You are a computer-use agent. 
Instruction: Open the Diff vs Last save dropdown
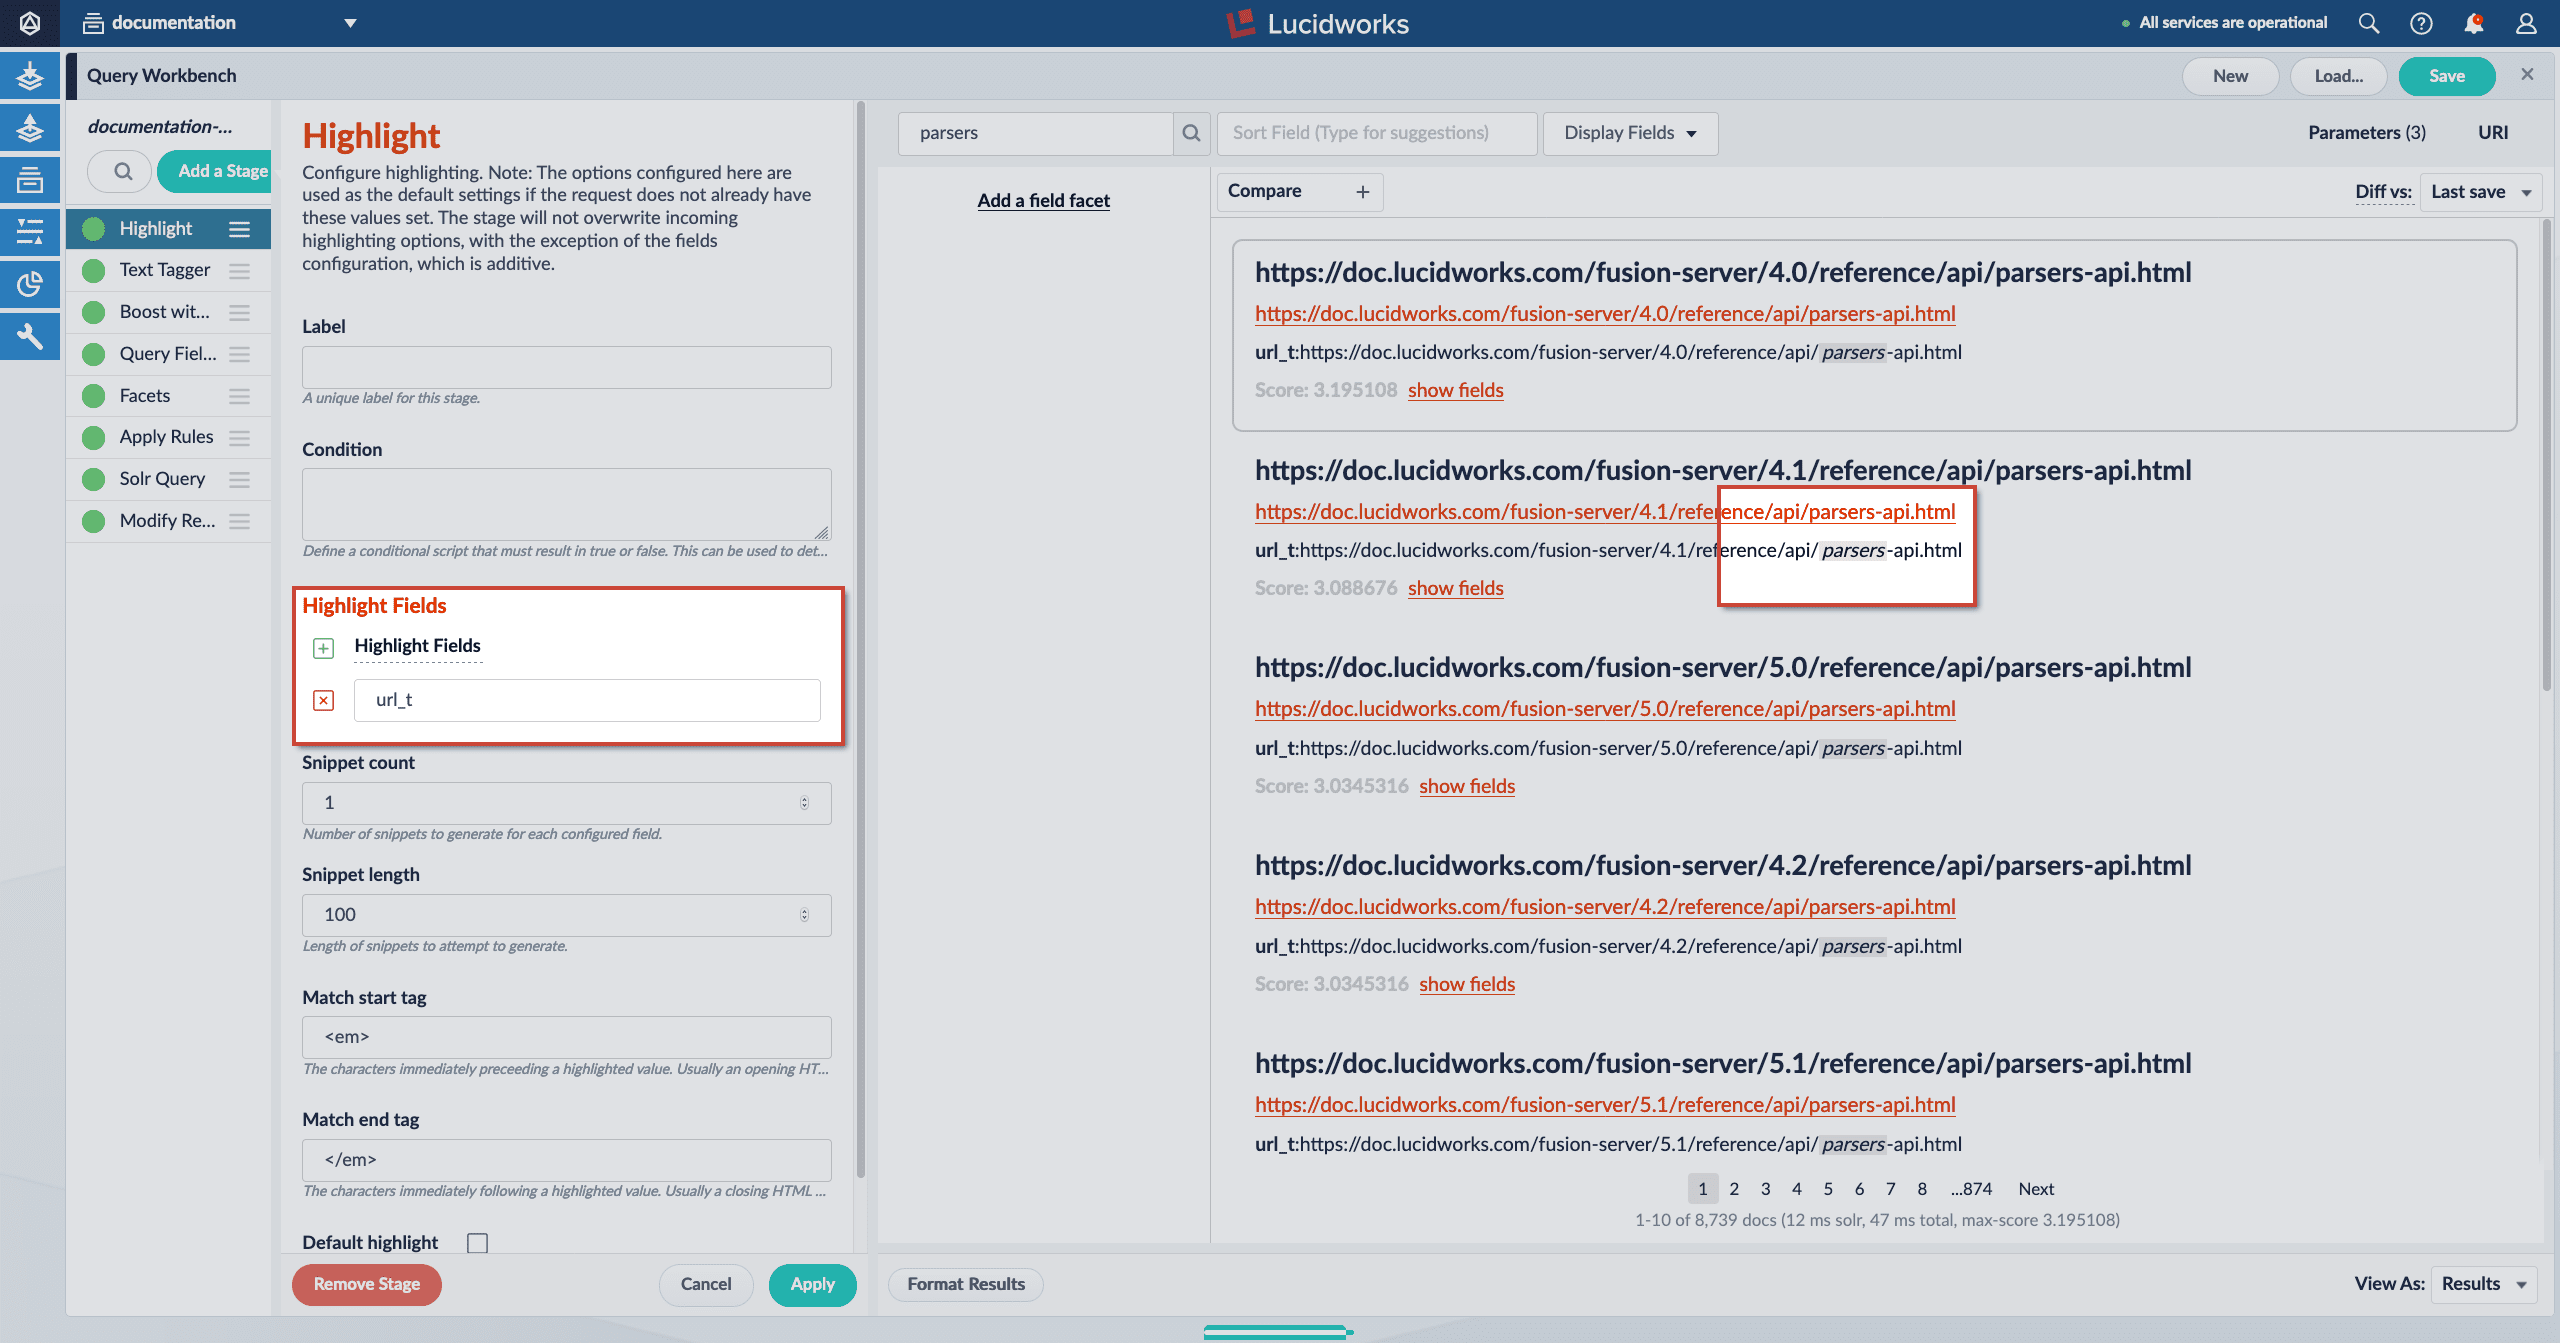pyautogui.click(x=2480, y=192)
